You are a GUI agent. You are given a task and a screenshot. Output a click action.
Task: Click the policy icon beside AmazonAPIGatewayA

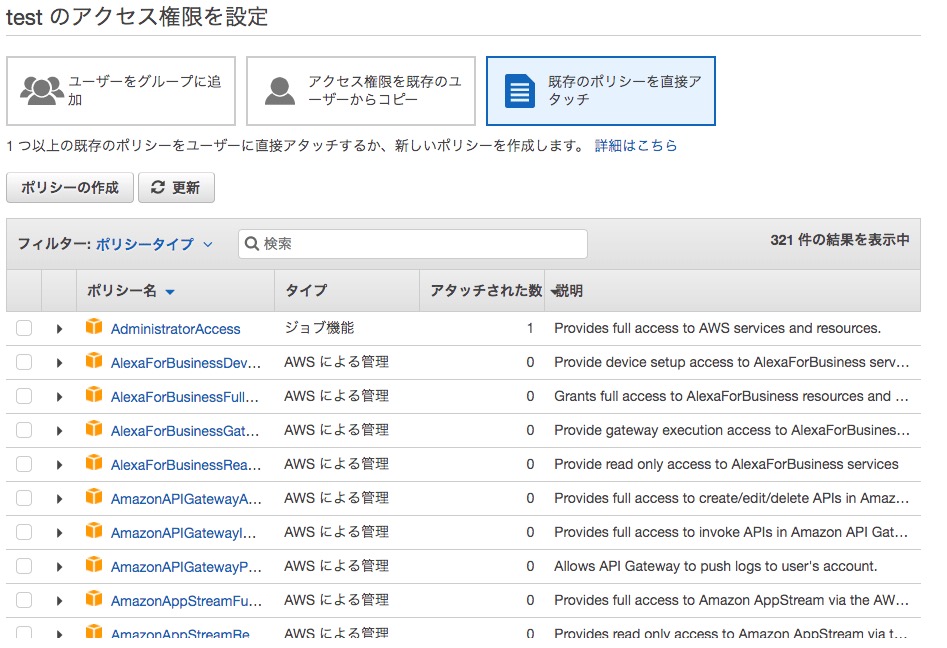point(95,497)
